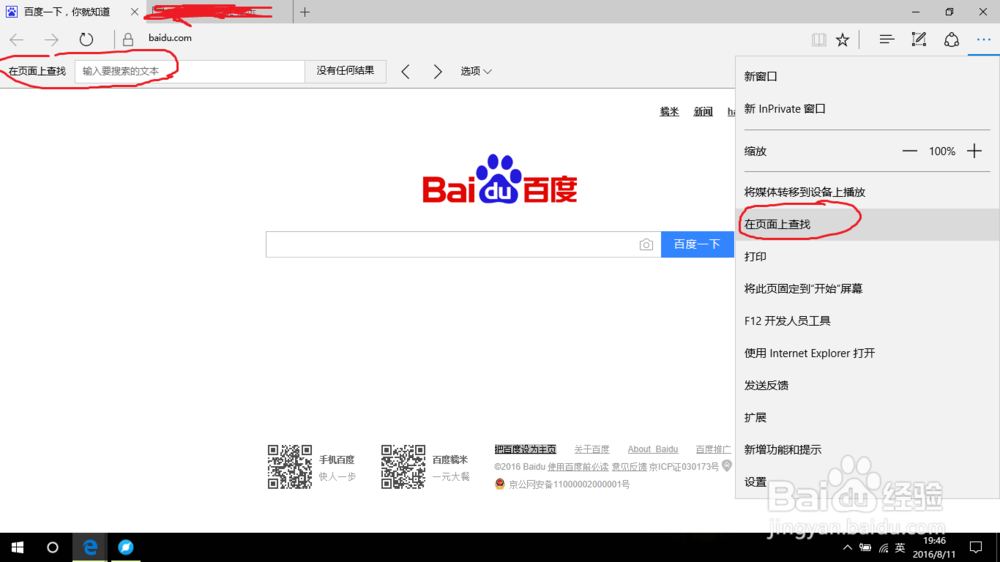Increase zoom with plus button
1000x562 pixels.
[x=974, y=151]
